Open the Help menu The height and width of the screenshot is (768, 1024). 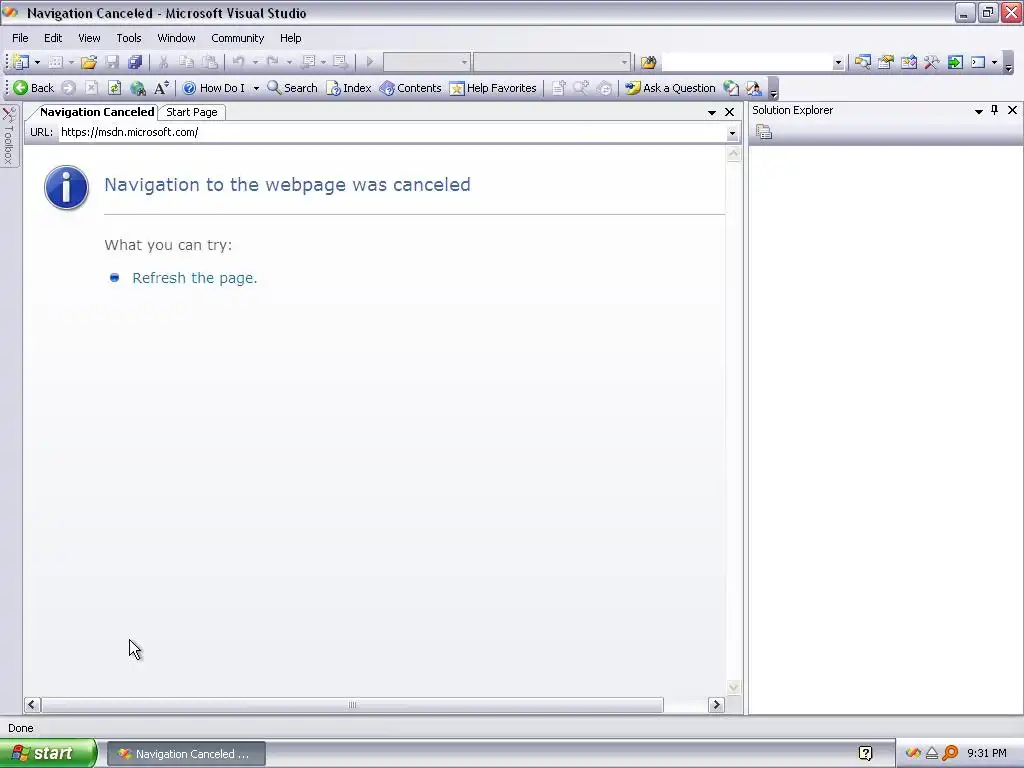click(291, 38)
